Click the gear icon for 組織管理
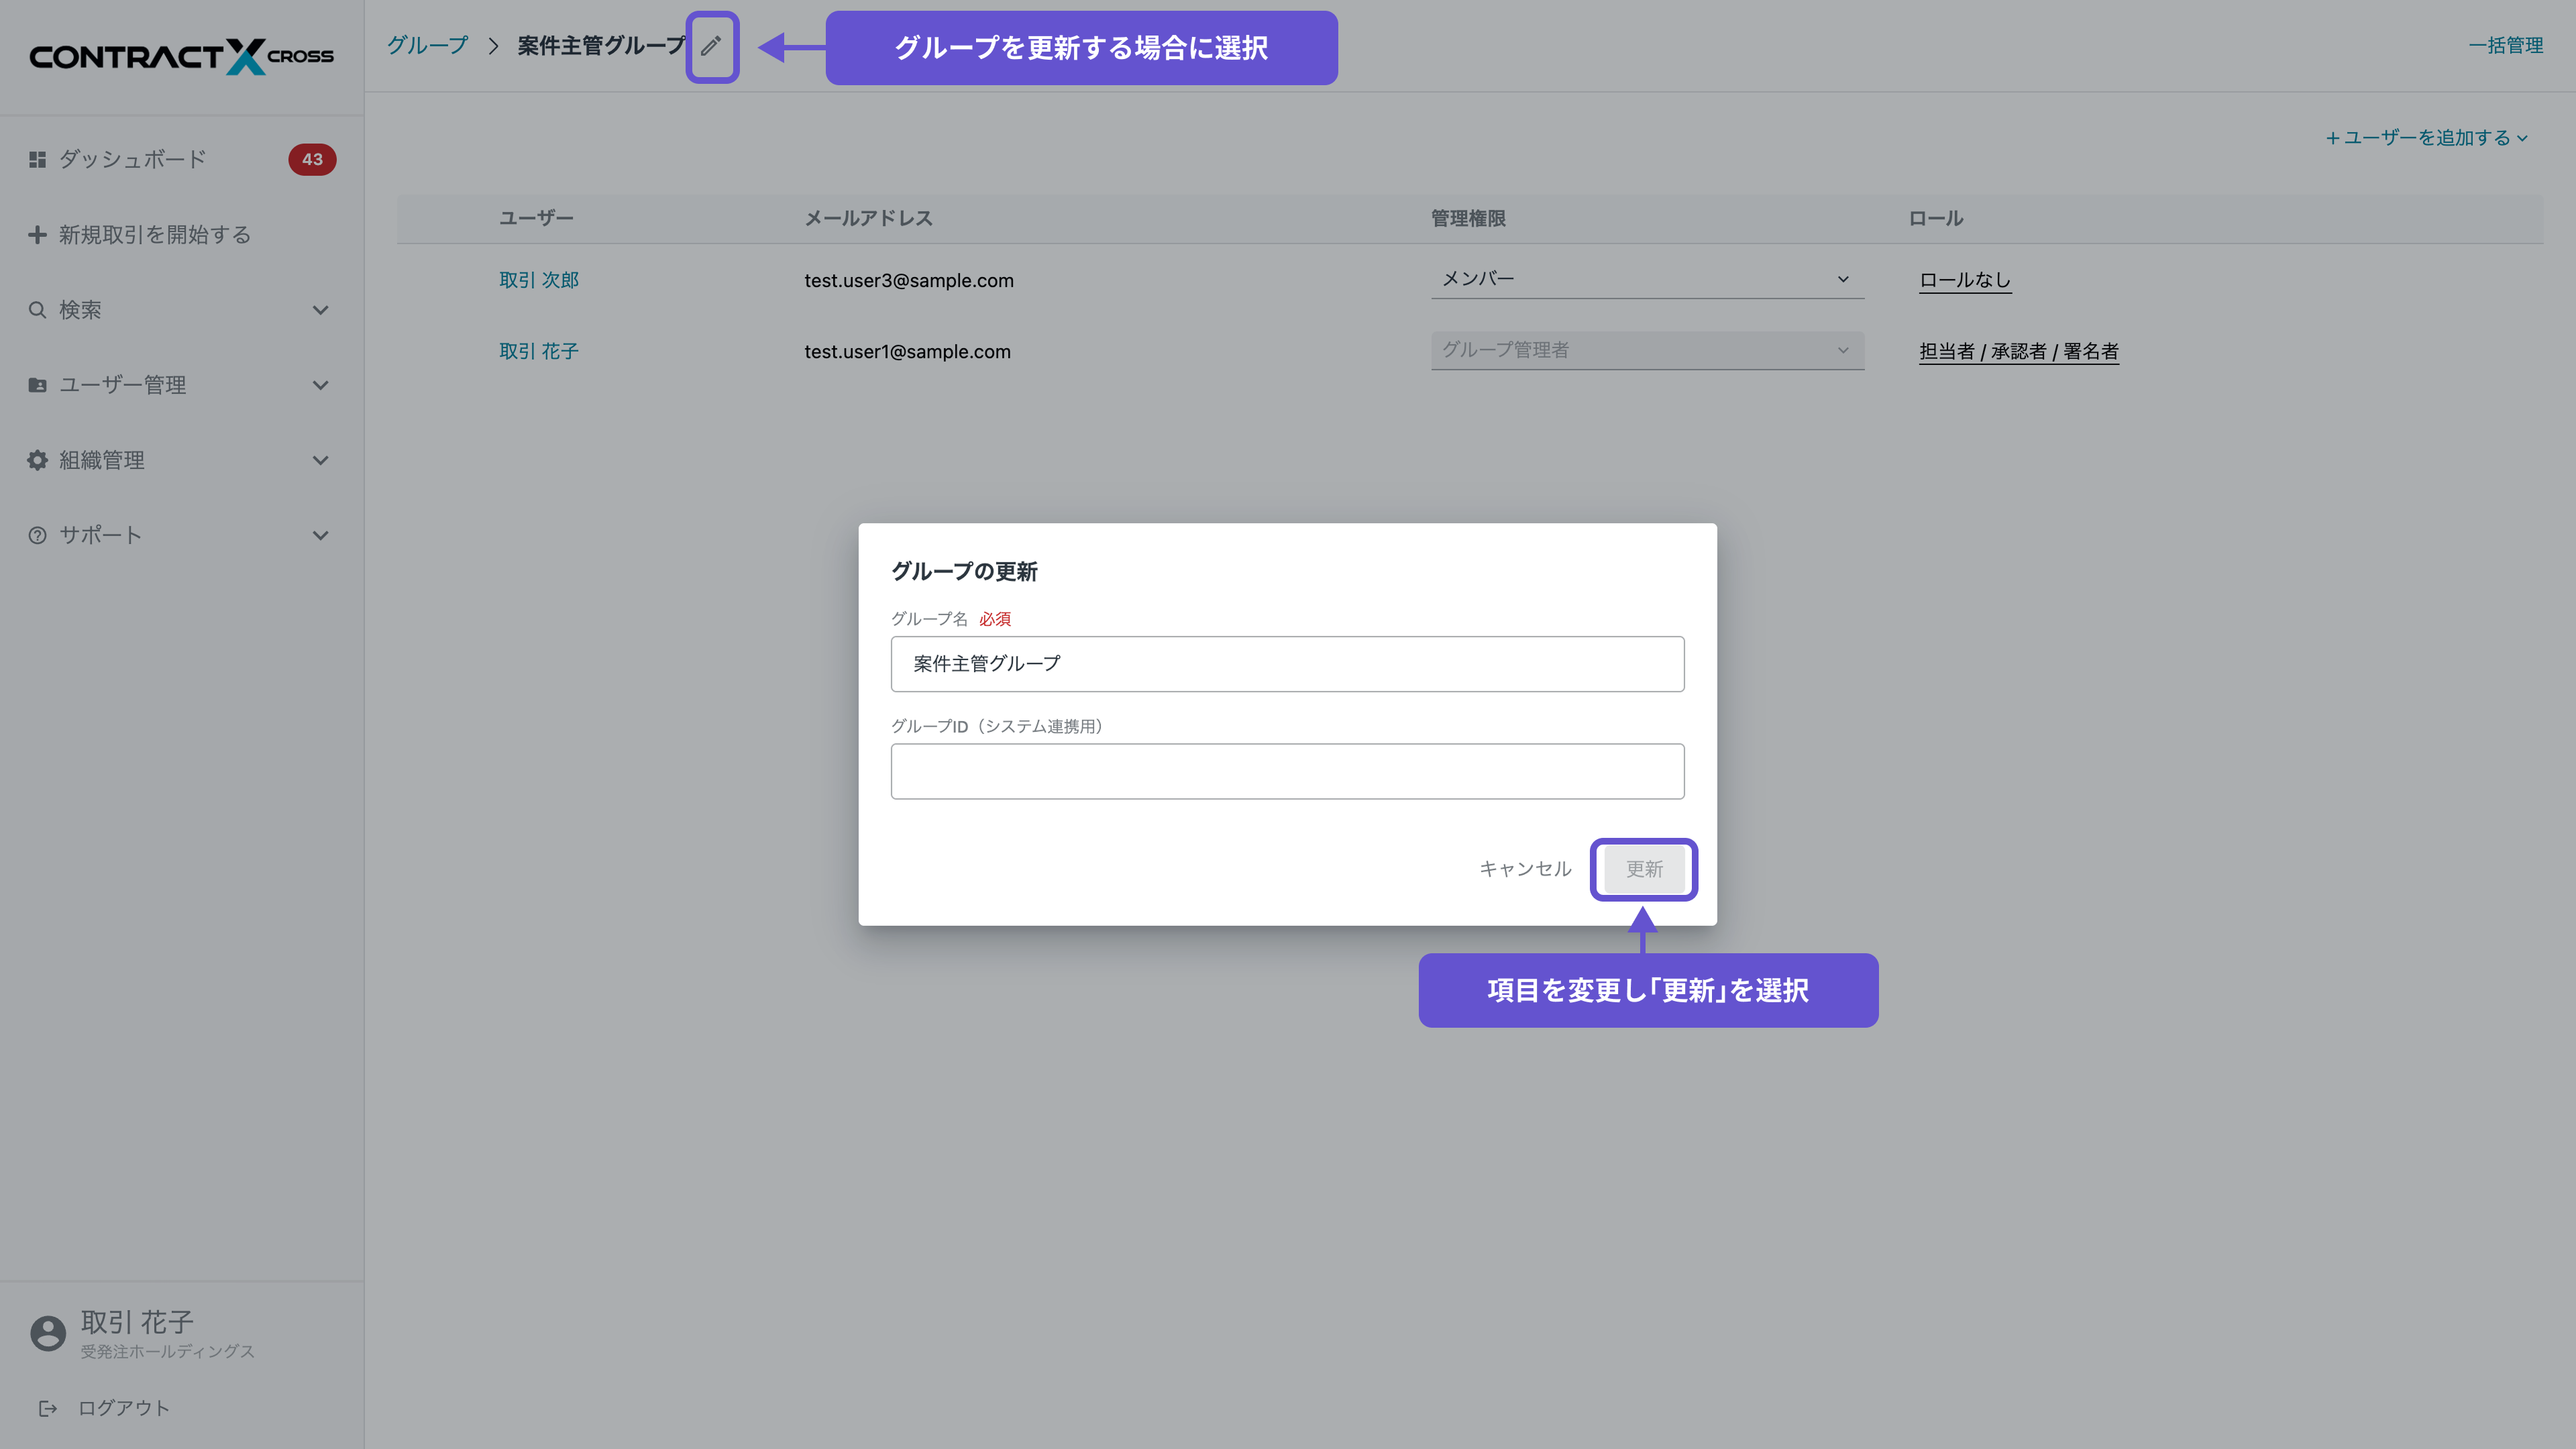This screenshot has height=1449, width=2576. coord(37,460)
